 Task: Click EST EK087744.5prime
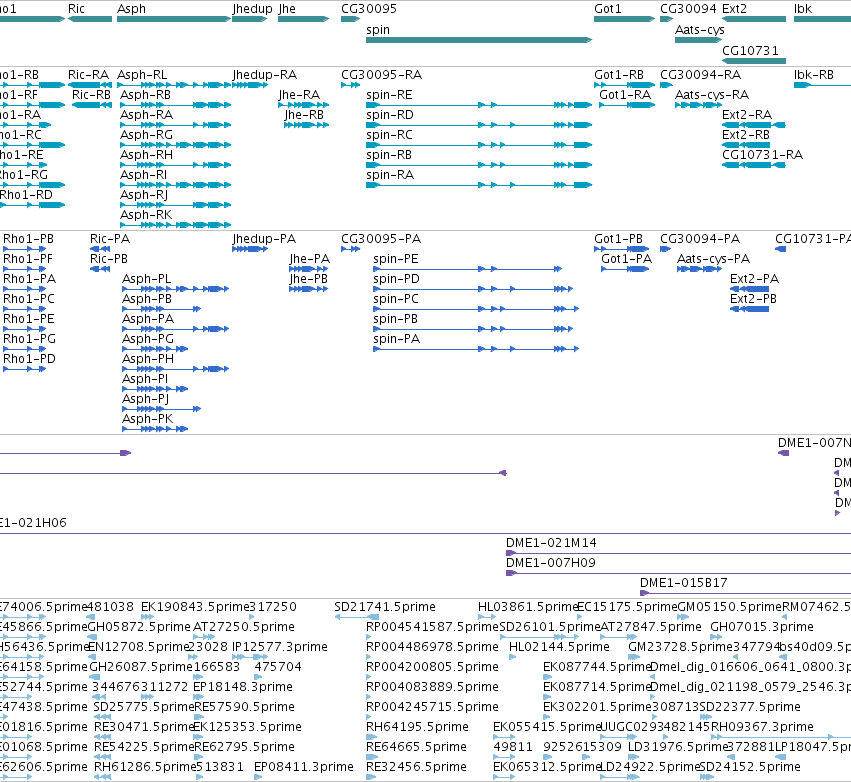(x=549, y=677)
